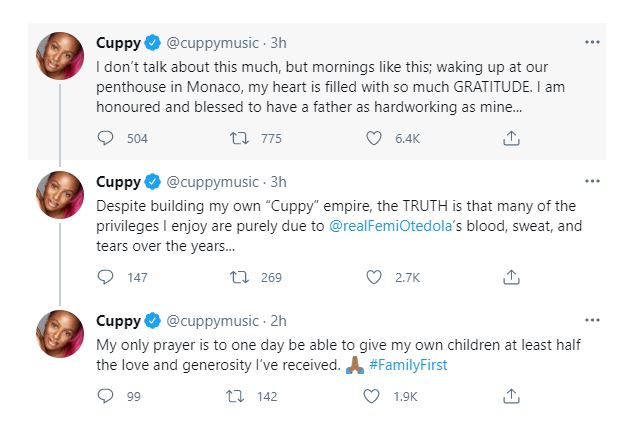Reply to the "Cuppy" empire tweet
635x423 pixels.
coord(105,277)
